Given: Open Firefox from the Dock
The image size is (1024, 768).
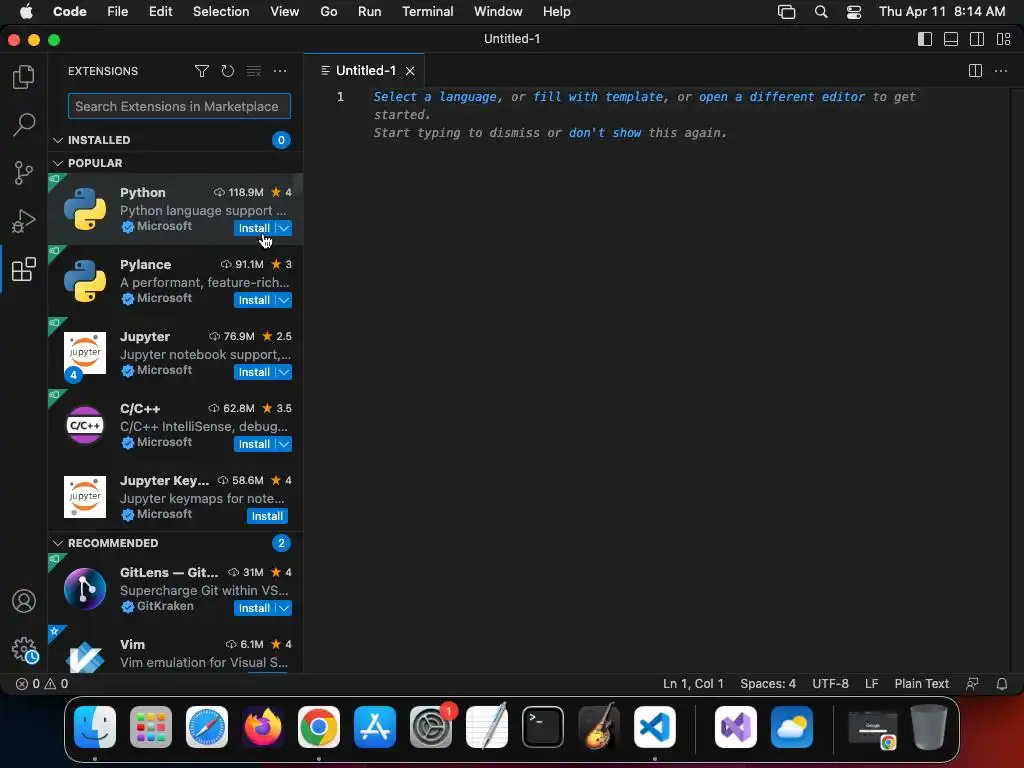Looking at the screenshot, I should coord(263,727).
